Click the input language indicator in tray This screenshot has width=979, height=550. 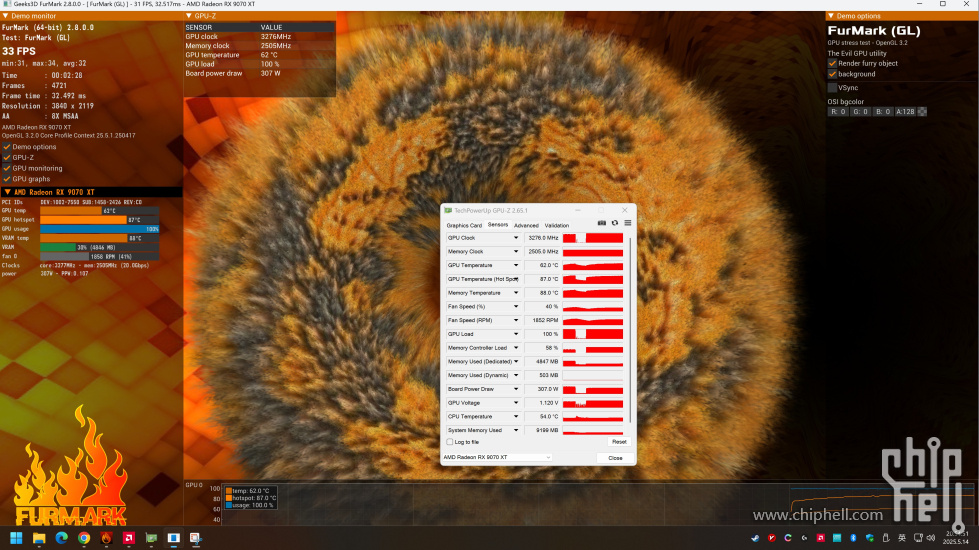[902, 538]
